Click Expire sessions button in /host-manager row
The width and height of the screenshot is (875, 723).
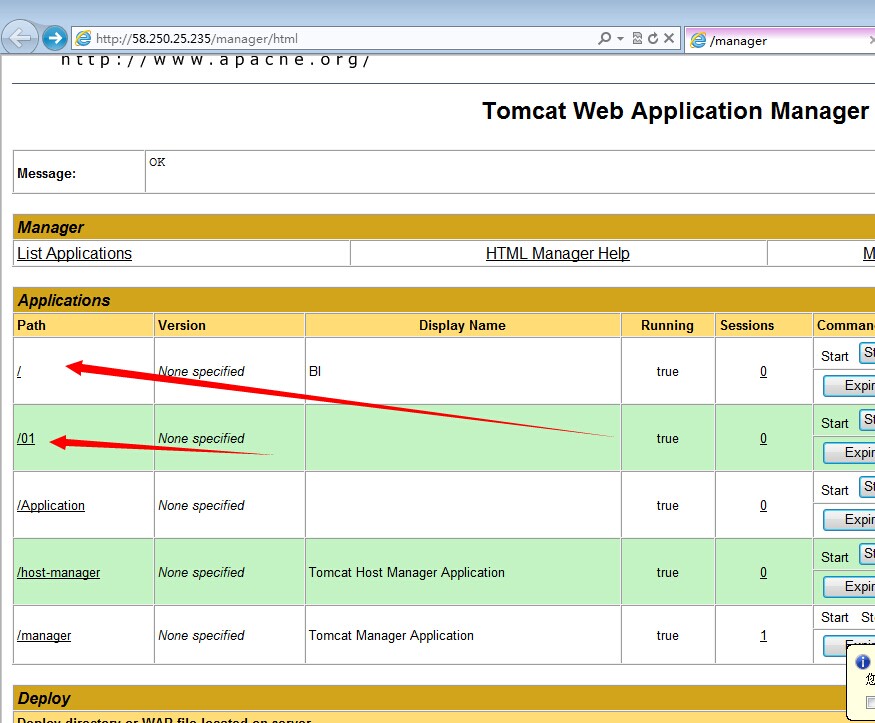pyautogui.click(x=849, y=586)
